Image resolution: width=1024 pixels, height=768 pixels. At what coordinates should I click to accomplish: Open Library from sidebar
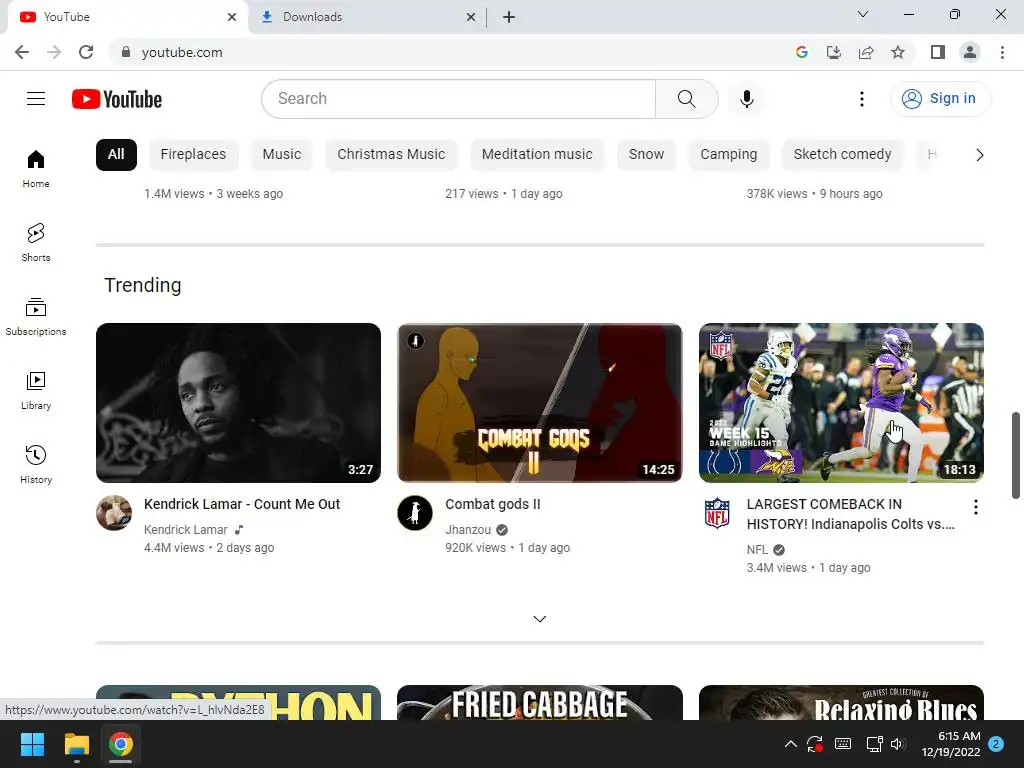click(x=36, y=390)
